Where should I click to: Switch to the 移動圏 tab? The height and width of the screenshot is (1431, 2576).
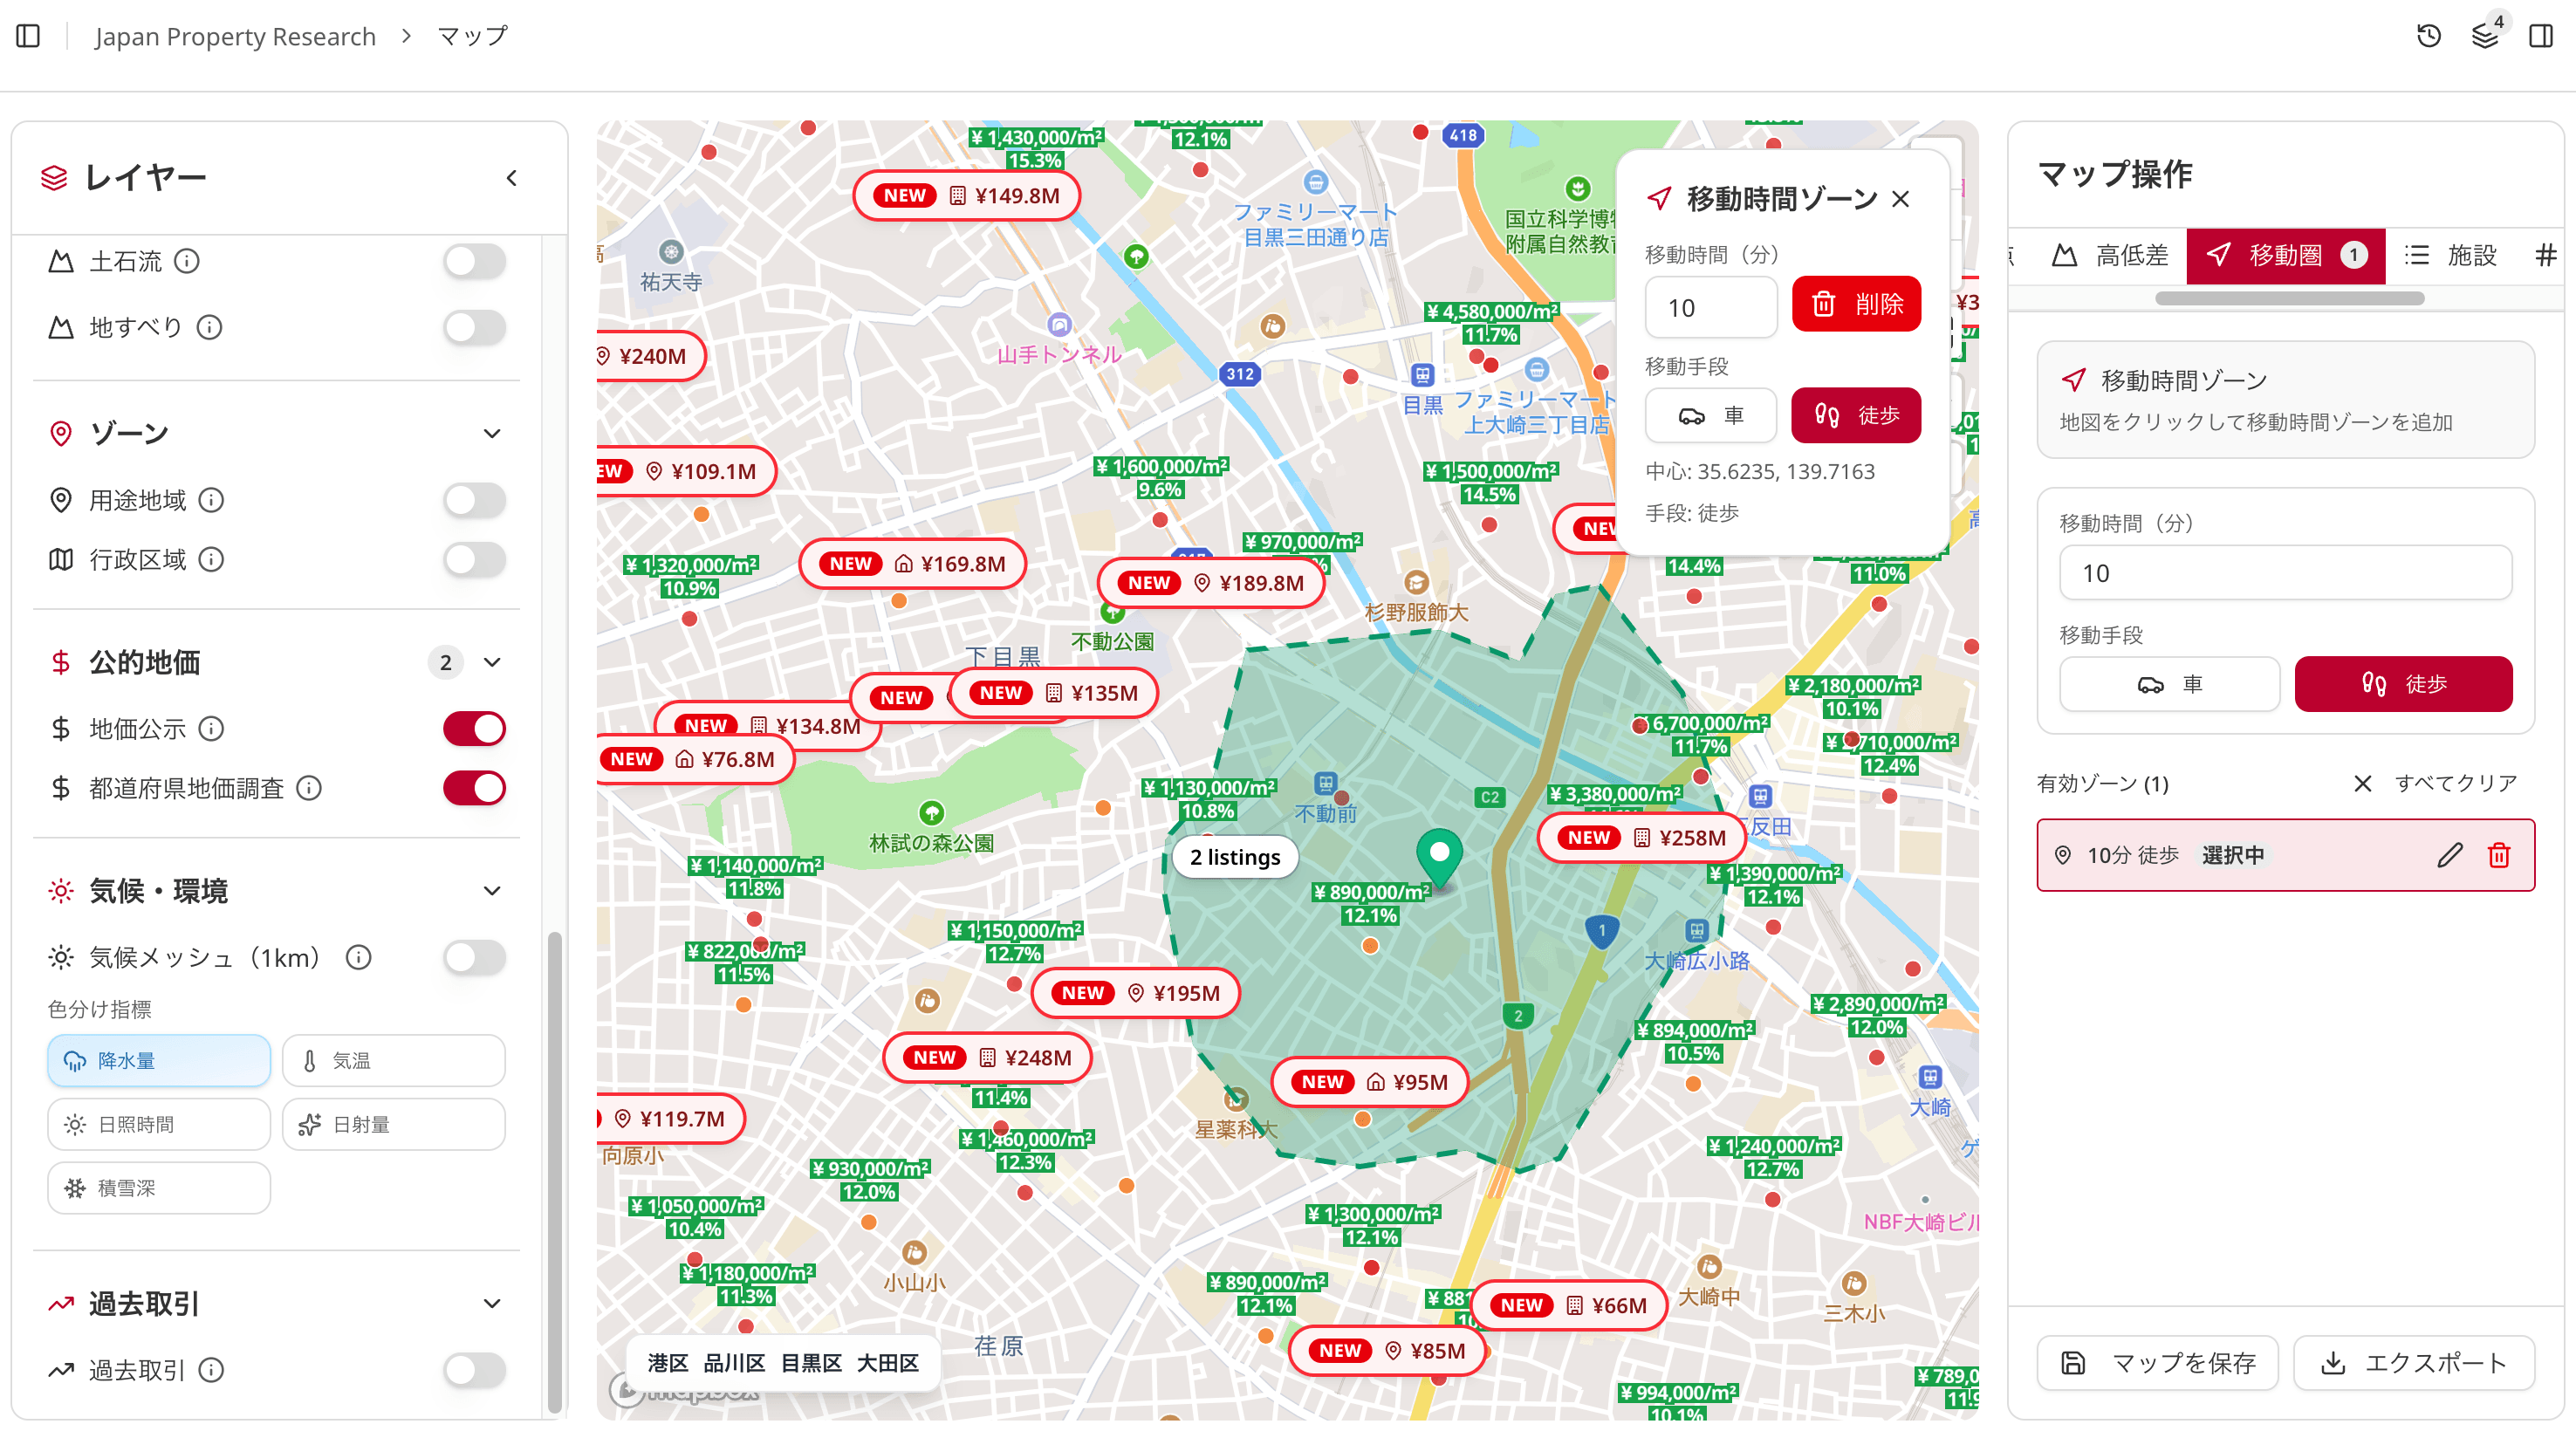(x=2285, y=255)
